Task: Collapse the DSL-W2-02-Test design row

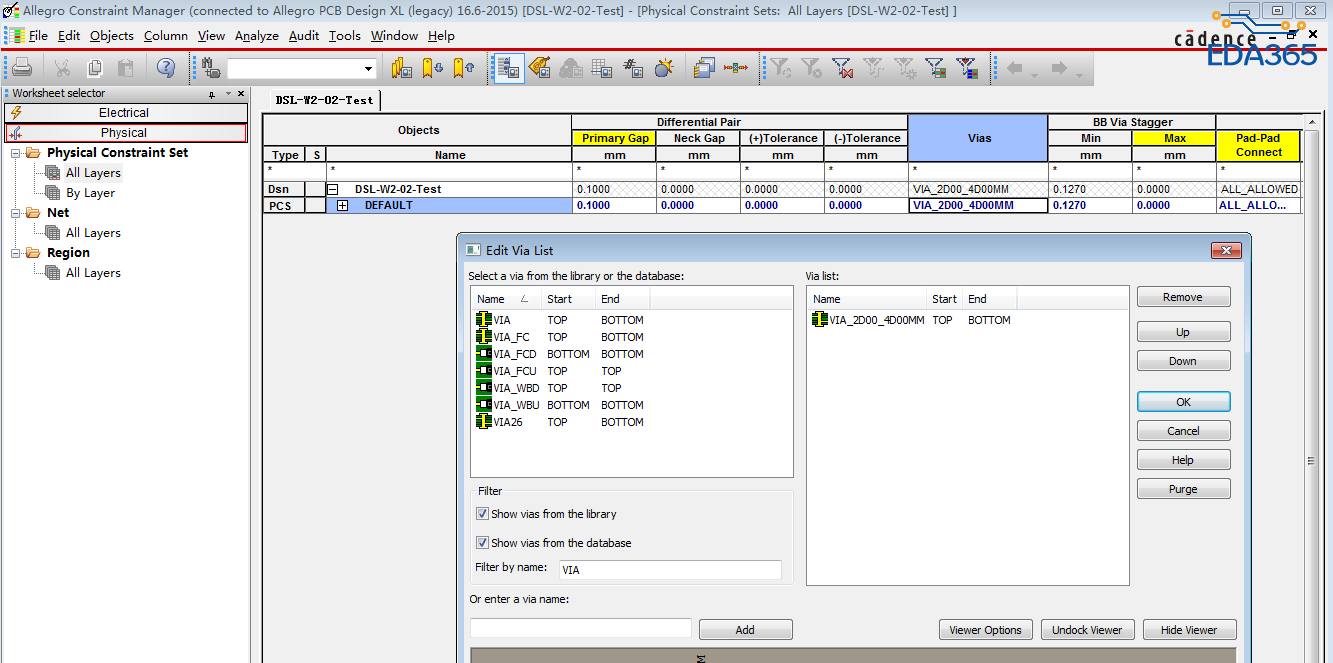Action: point(333,189)
